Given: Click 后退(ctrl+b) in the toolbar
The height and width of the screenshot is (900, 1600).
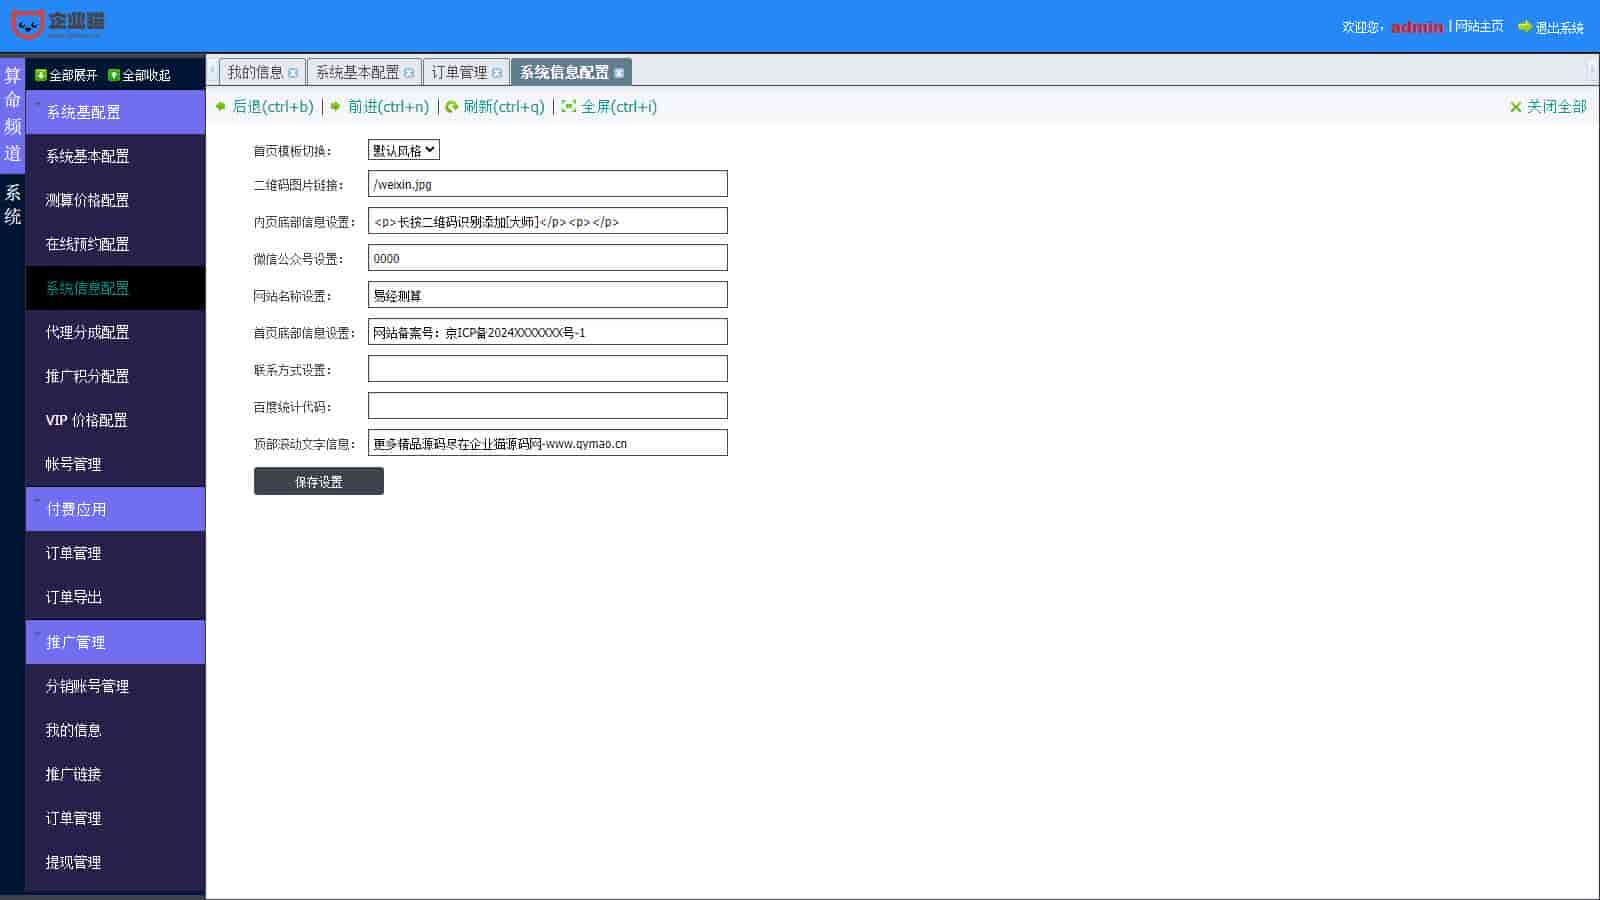Looking at the screenshot, I should click(273, 106).
